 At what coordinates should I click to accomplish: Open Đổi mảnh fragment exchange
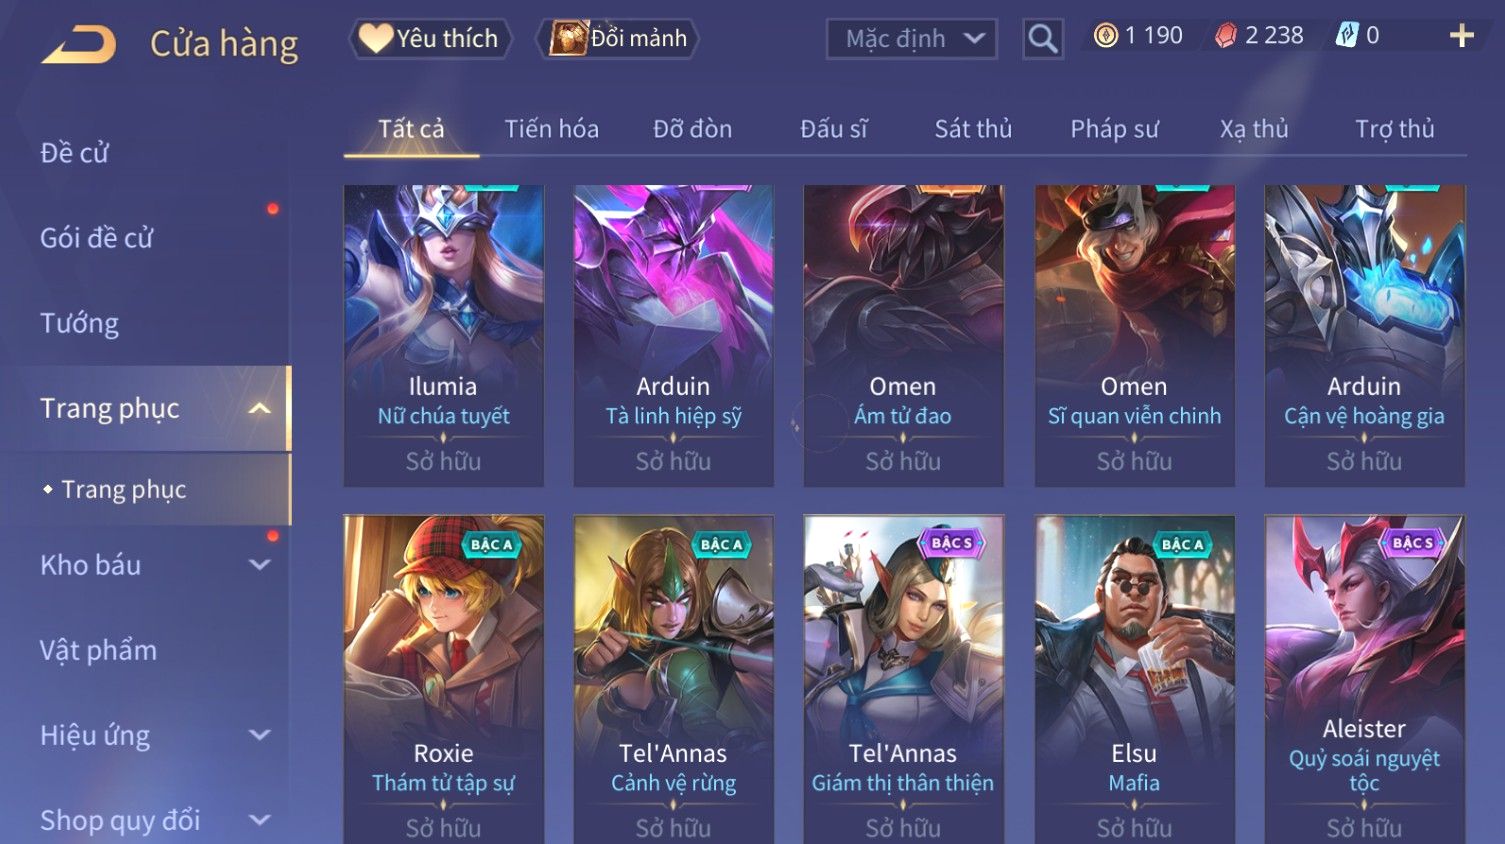coord(618,39)
